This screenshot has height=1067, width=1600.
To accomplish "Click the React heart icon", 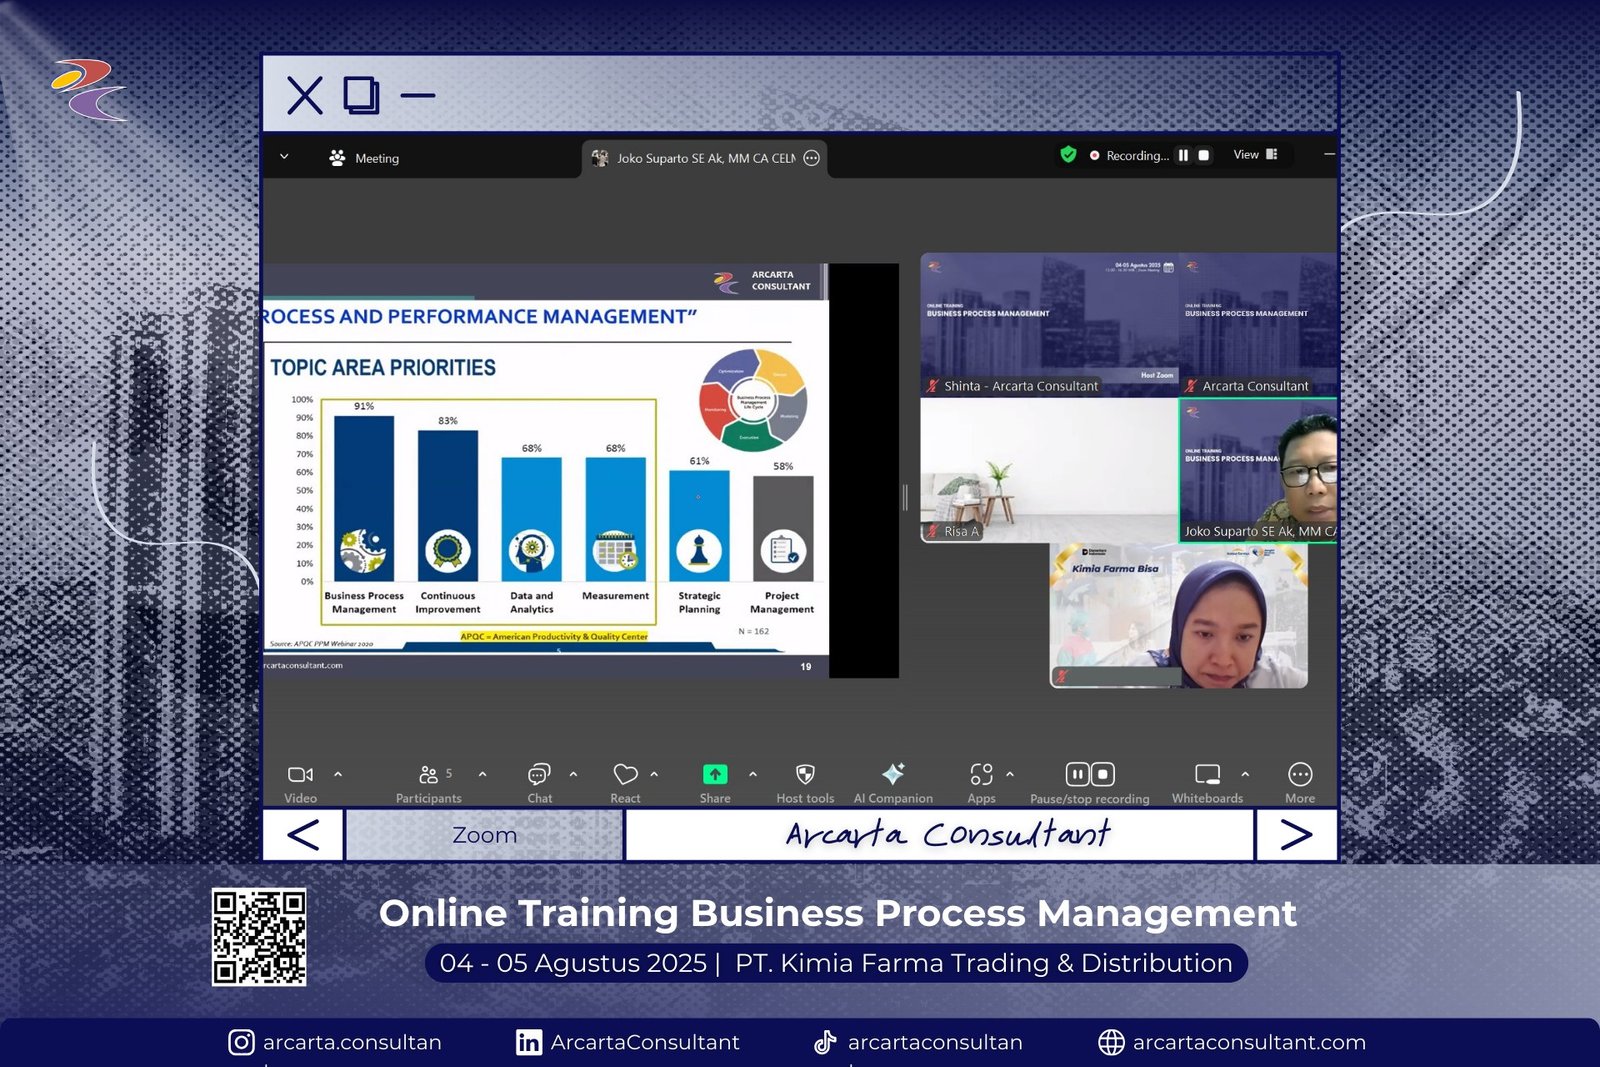I will (625, 775).
